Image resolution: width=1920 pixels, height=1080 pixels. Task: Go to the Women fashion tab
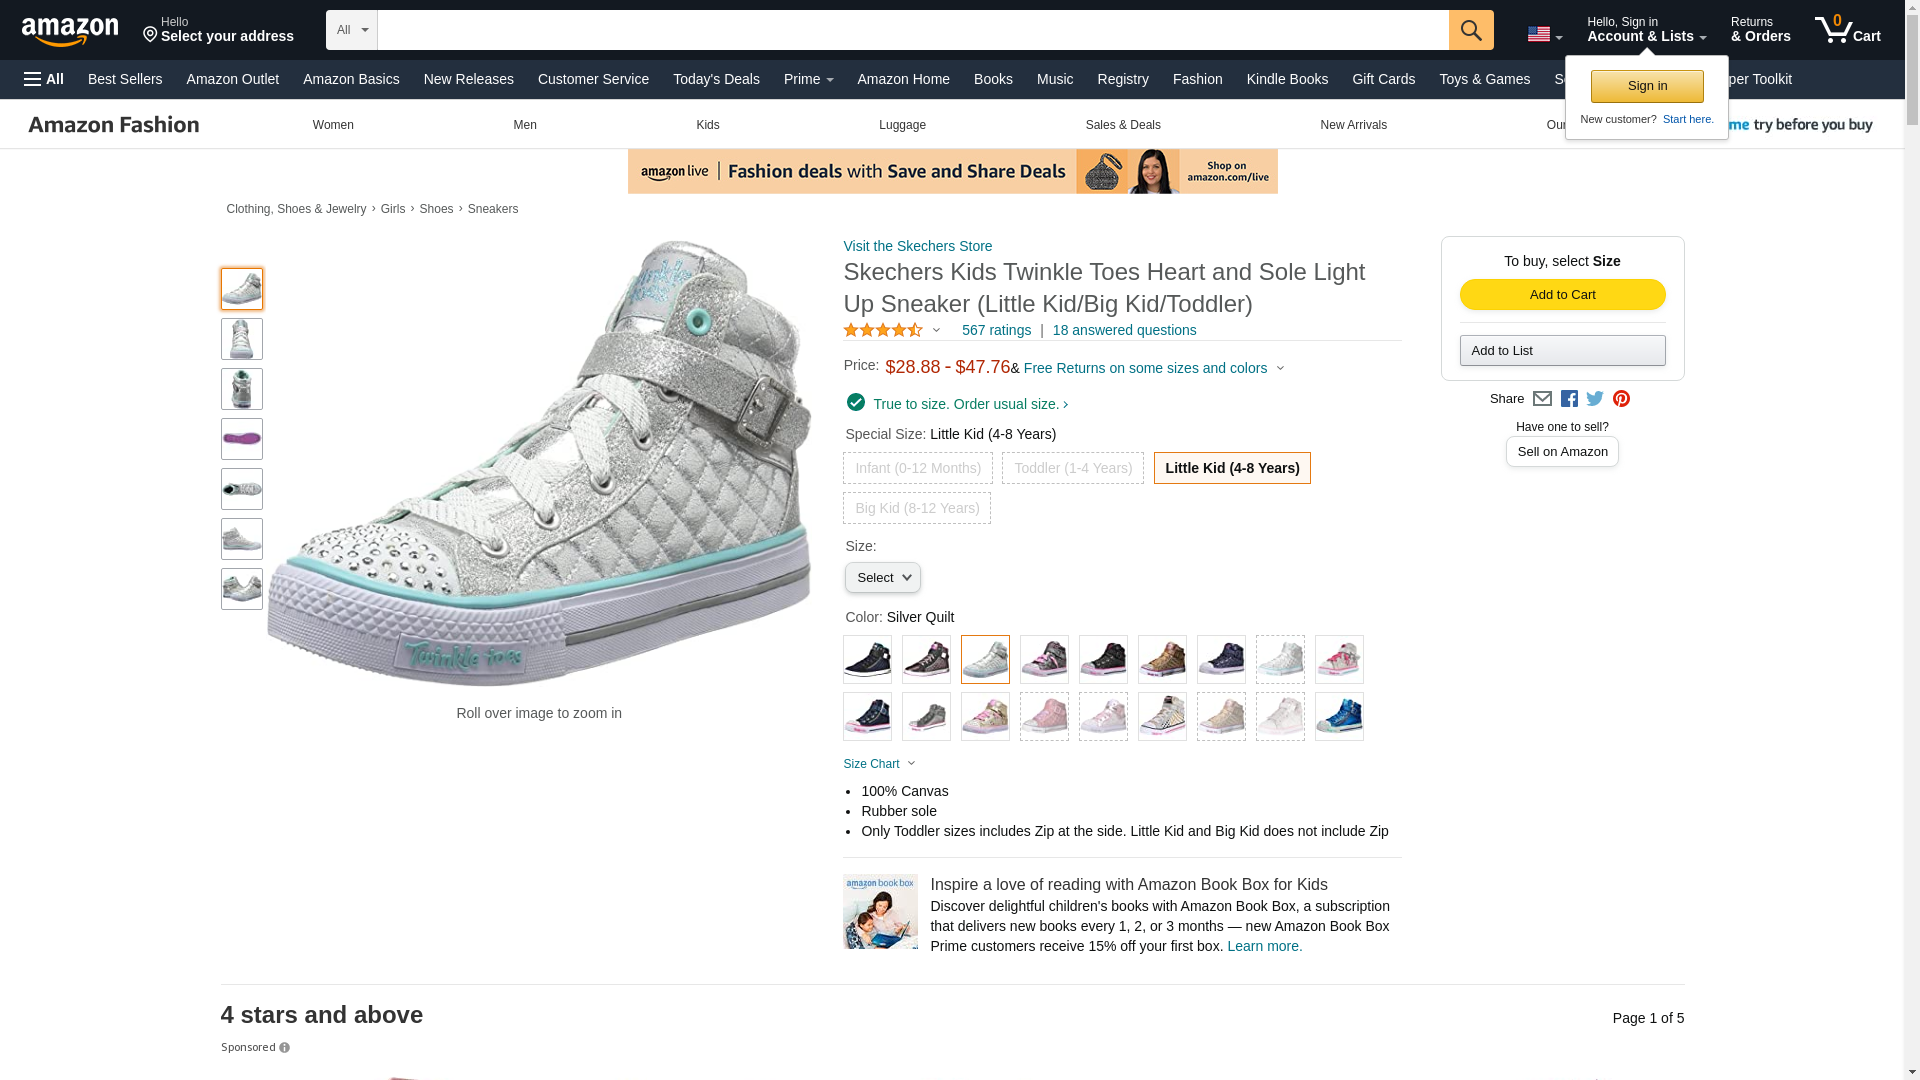[333, 125]
